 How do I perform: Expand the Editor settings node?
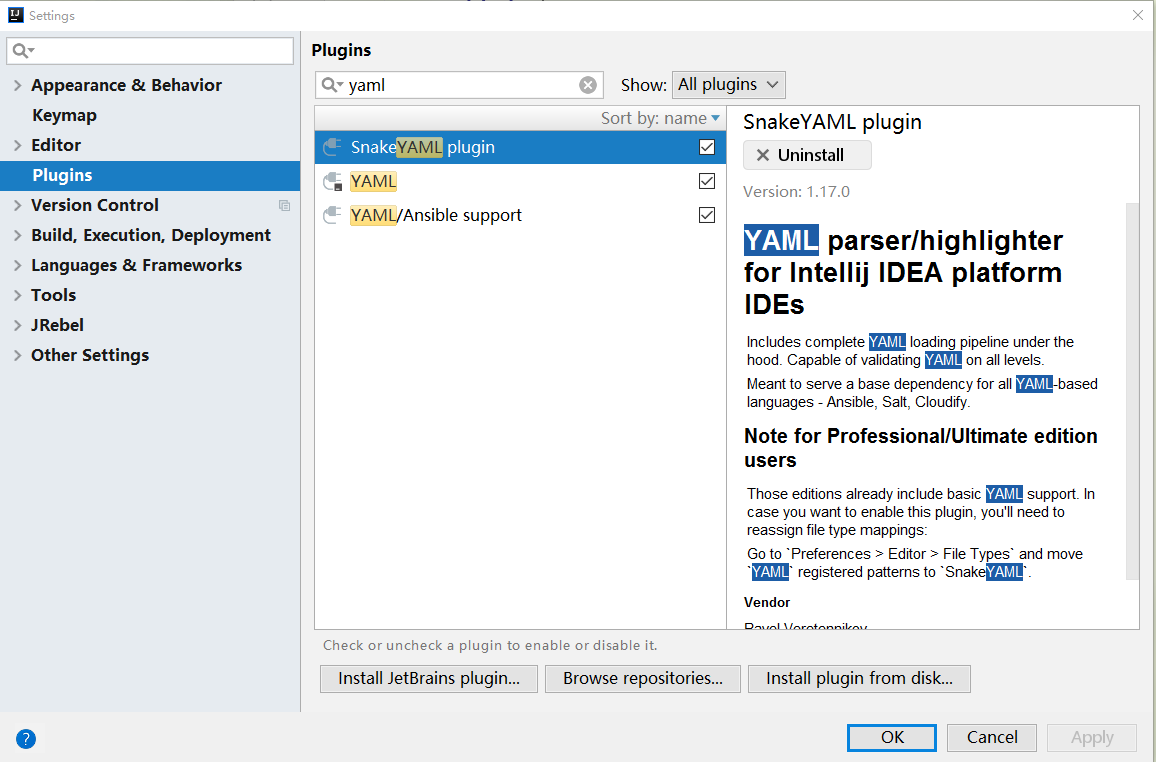pos(18,145)
